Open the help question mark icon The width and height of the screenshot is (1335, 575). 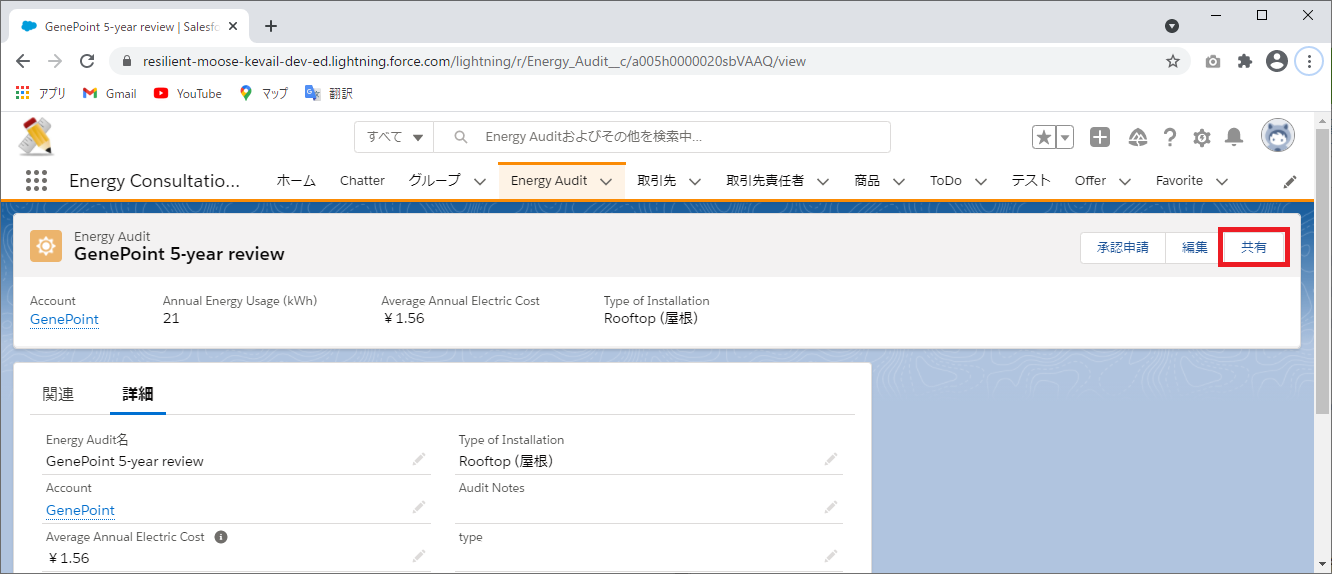click(1169, 138)
